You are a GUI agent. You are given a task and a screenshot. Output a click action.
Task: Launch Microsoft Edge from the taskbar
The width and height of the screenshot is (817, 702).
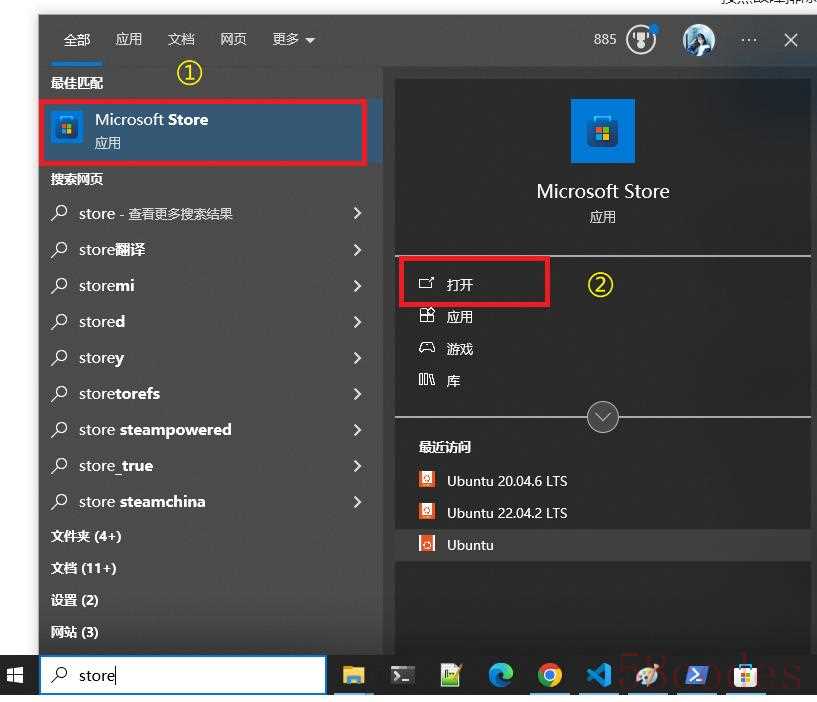click(x=500, y=675)
